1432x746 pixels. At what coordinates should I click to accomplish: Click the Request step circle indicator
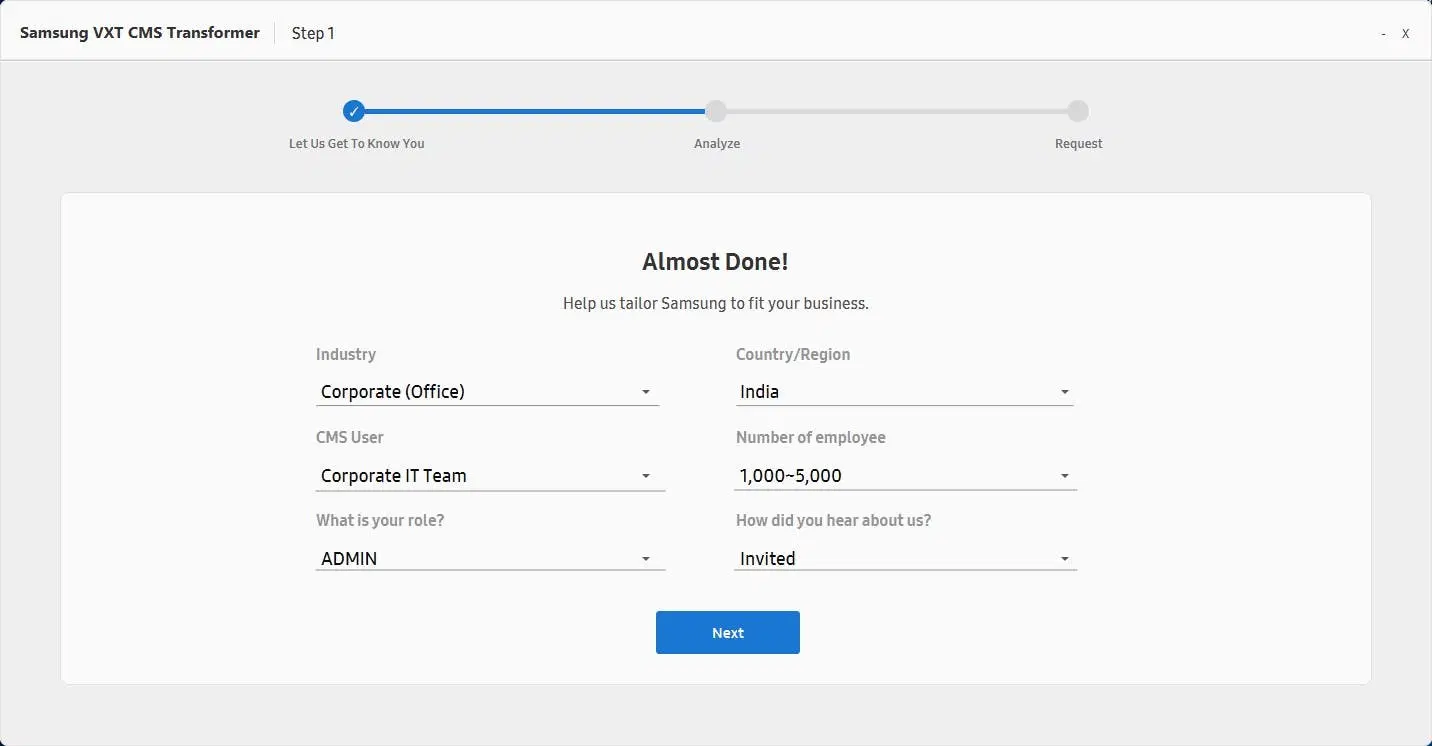(1077, 111)
